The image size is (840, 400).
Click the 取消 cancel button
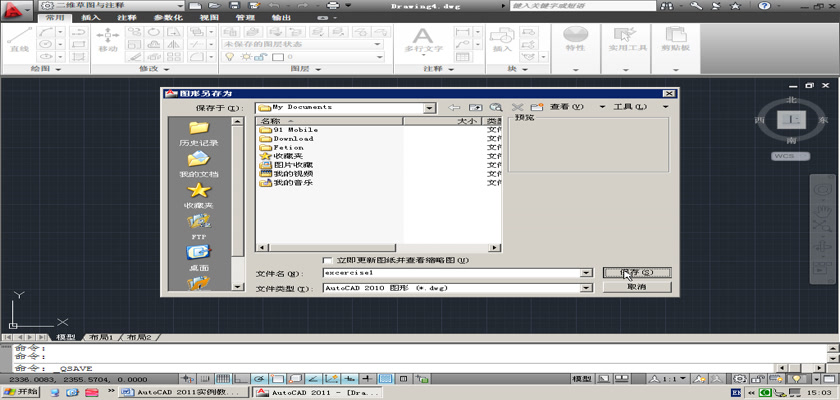637,287
